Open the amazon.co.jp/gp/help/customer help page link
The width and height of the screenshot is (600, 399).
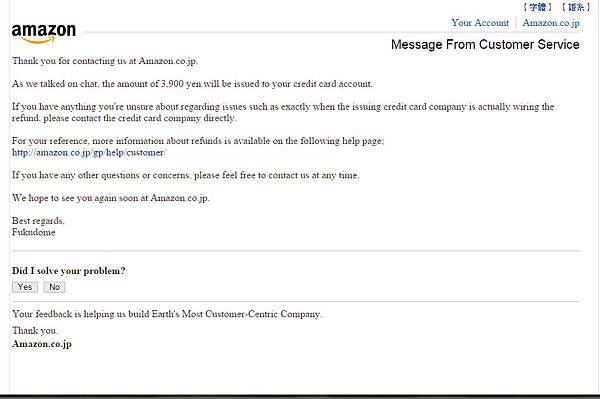88,153
